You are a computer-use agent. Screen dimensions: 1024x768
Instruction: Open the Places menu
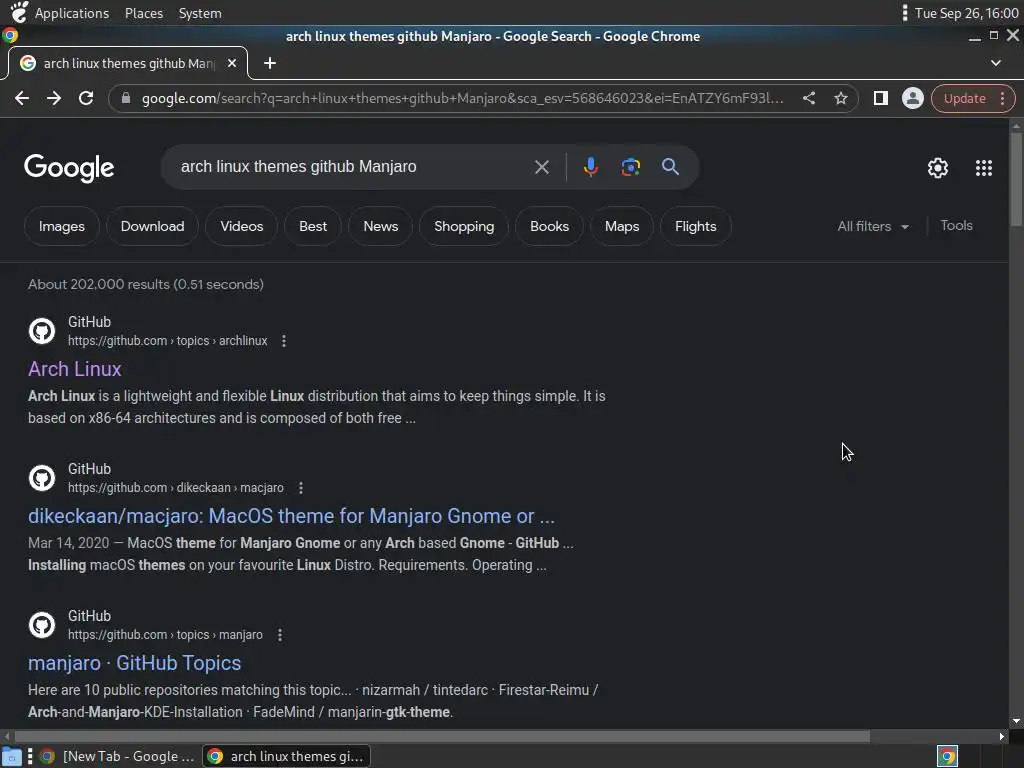144,13
